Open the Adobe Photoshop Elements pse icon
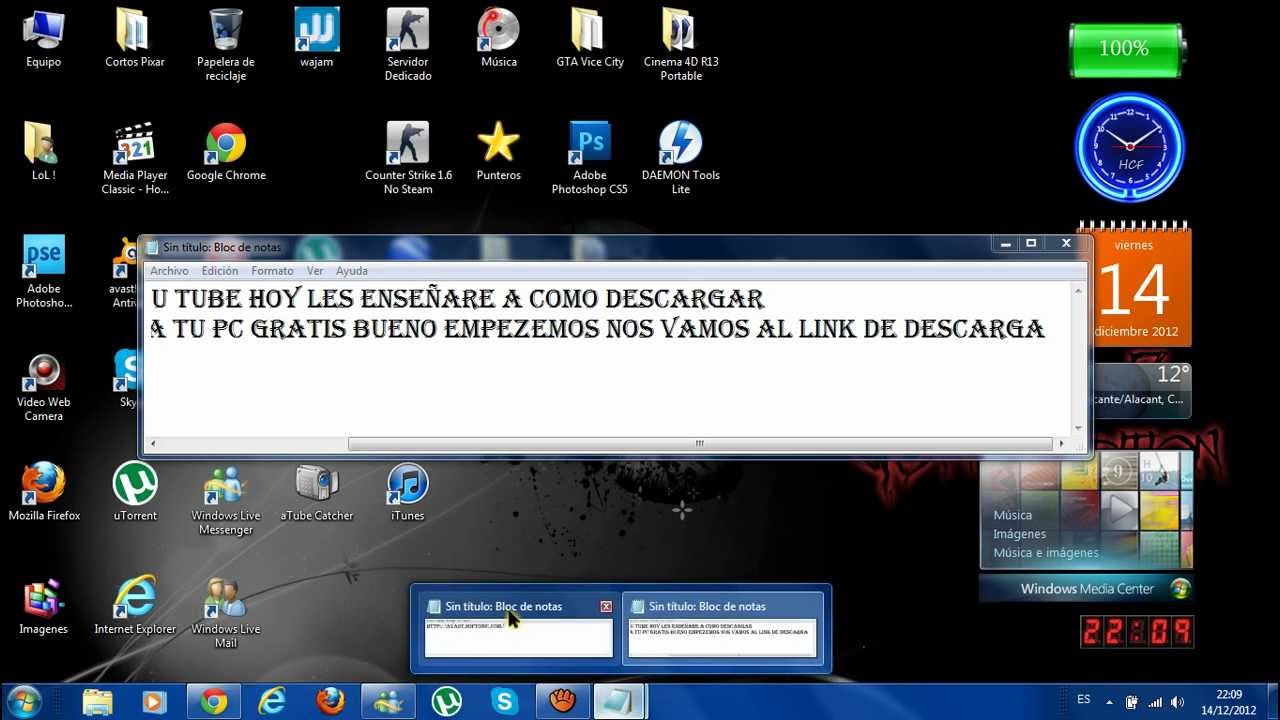The image size is (1280, 720). (x=43, y=272)
